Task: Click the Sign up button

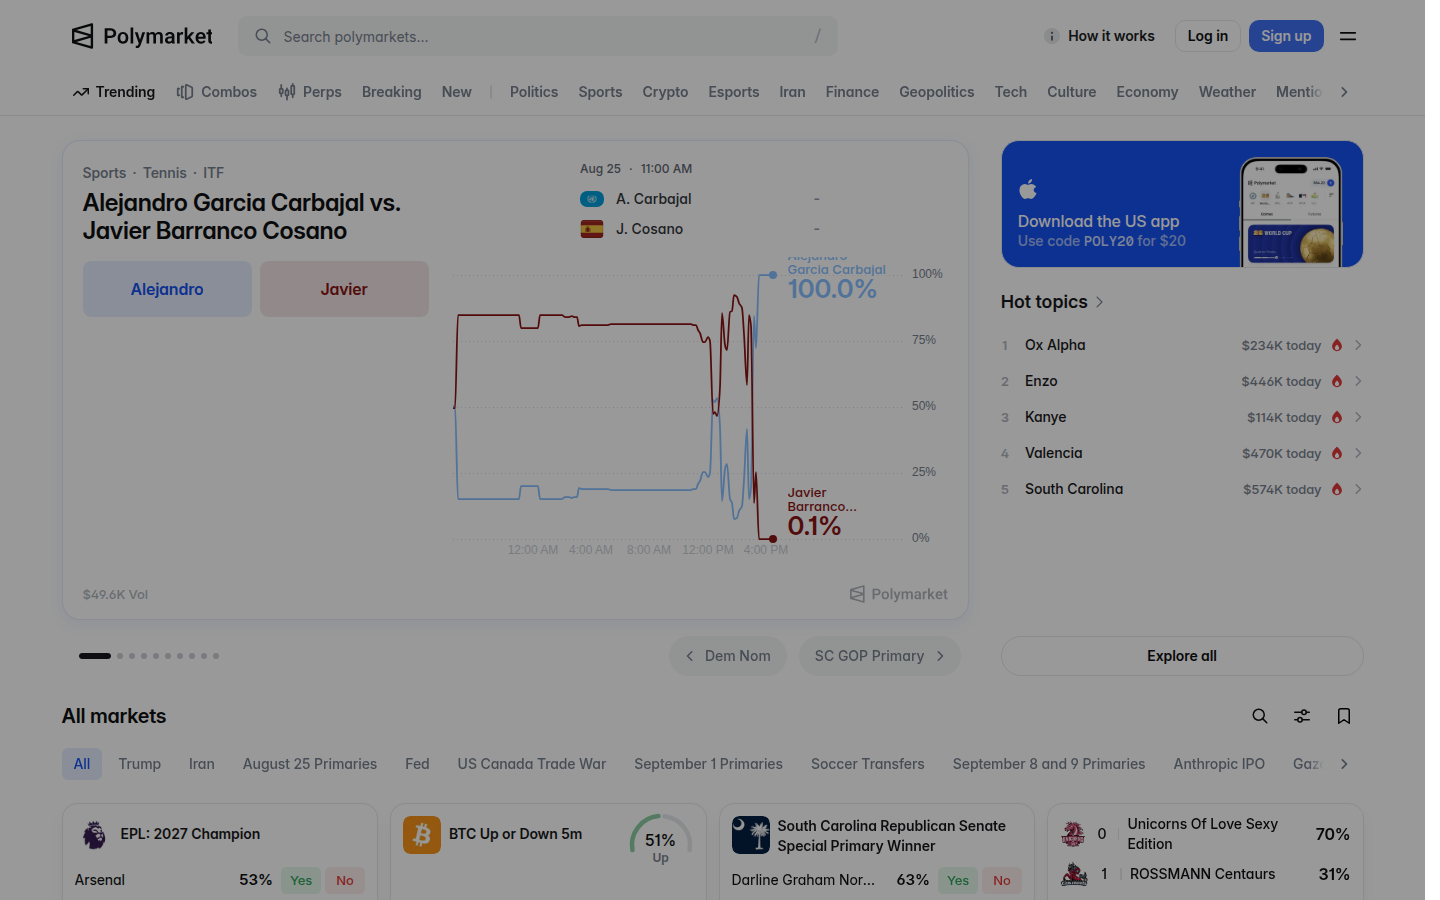Action: [x=1286, y=36]
